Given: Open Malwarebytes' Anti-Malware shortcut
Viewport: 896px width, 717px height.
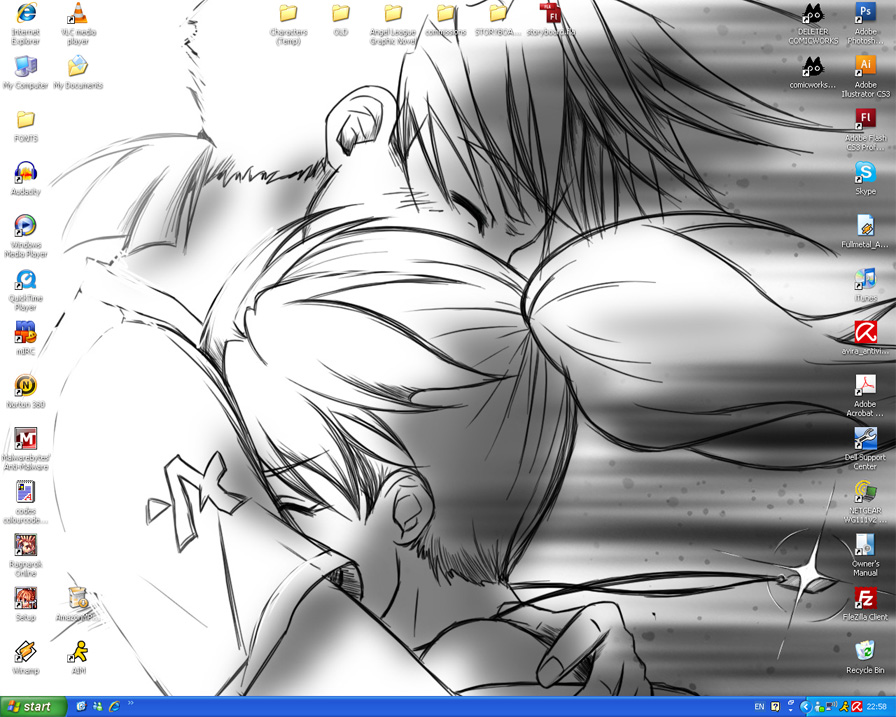Looking at the screenshot, I should 26,449.
